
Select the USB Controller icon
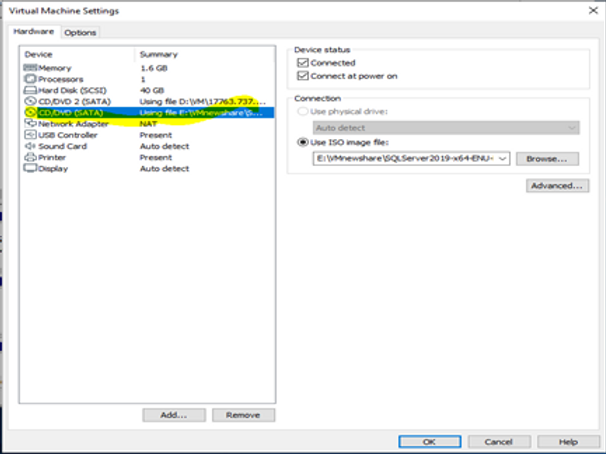point(30,135)
